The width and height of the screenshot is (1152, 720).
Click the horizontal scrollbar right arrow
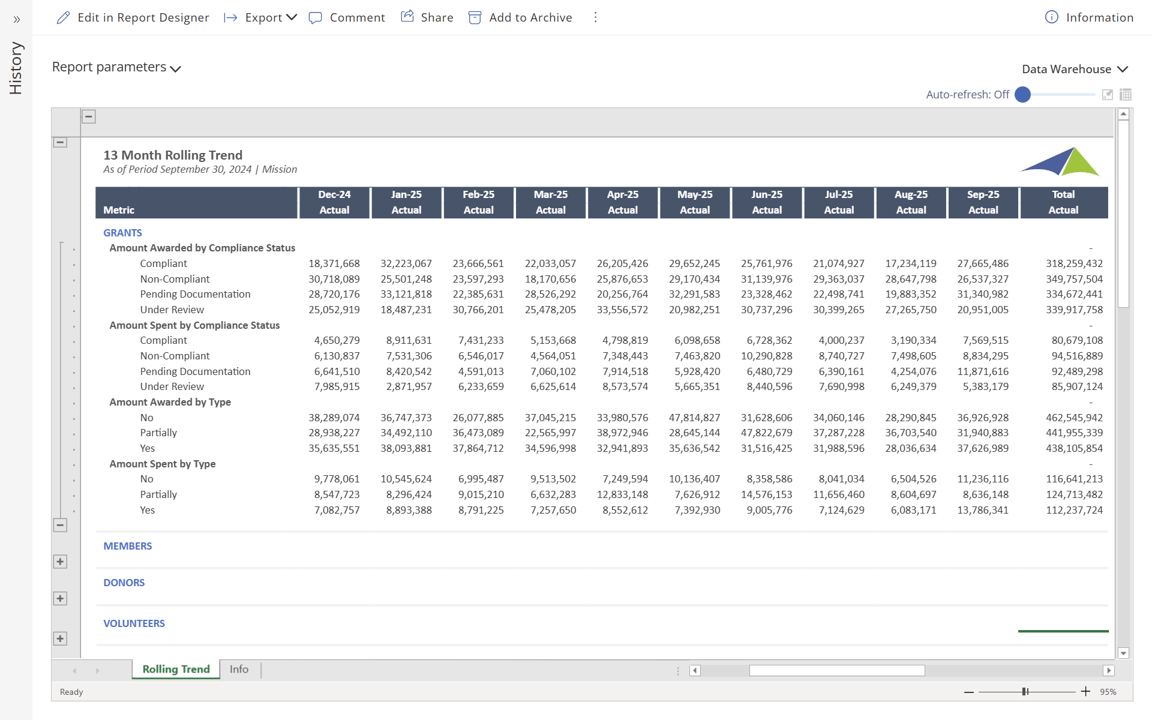[1109, 670]
